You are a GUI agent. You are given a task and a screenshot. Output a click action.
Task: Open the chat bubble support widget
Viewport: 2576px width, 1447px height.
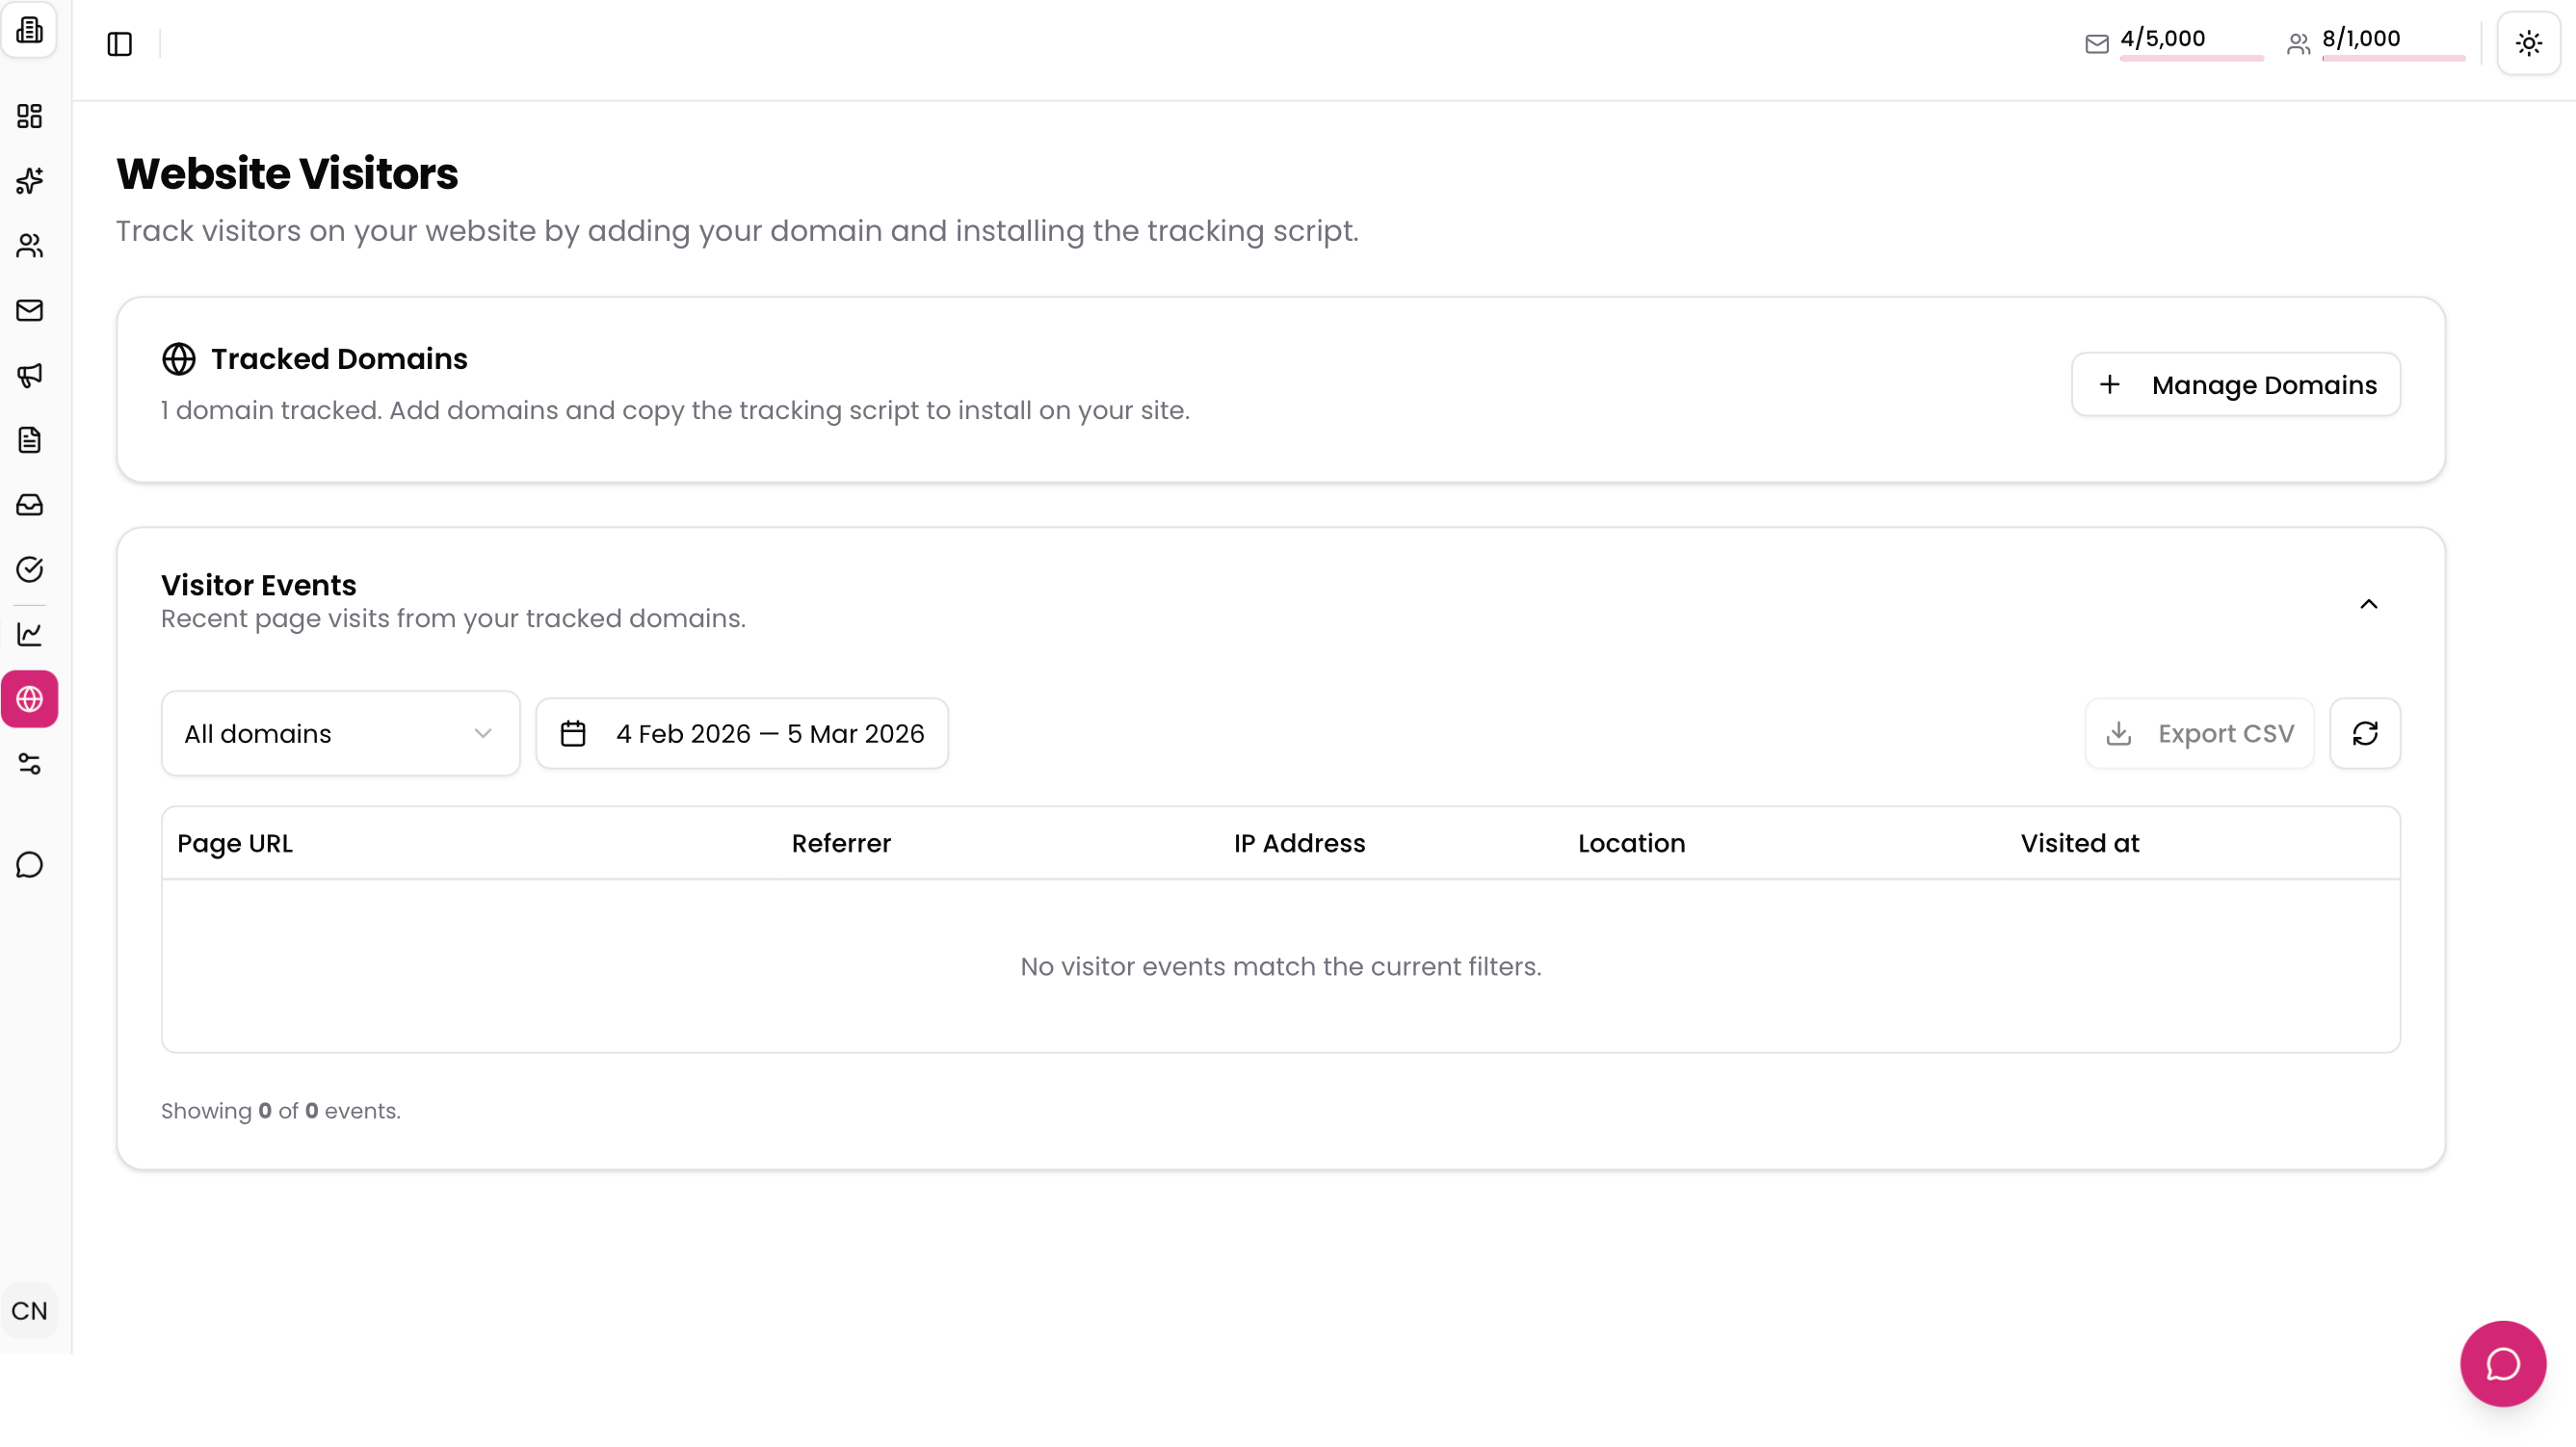tap(2503, 1363)
